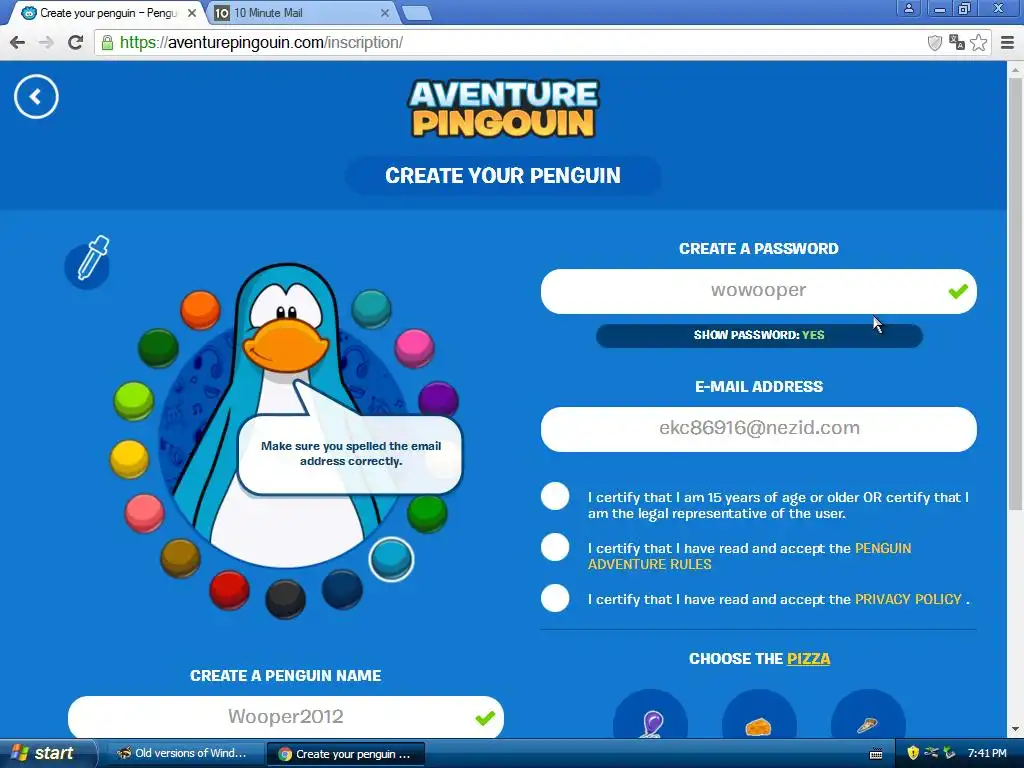Pick the dark green color at upper left
Screen dimensions: 1024x768
pos(158,348)
